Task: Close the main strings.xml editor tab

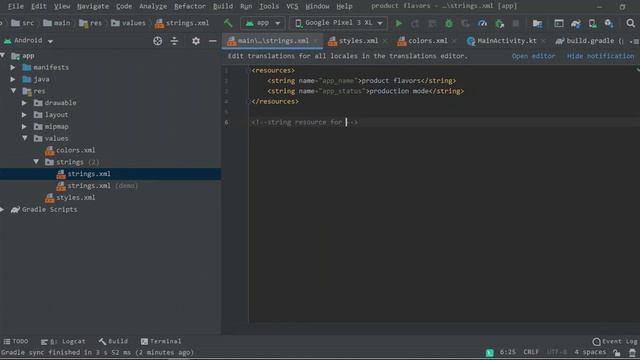Action: (x=316, y=41)
